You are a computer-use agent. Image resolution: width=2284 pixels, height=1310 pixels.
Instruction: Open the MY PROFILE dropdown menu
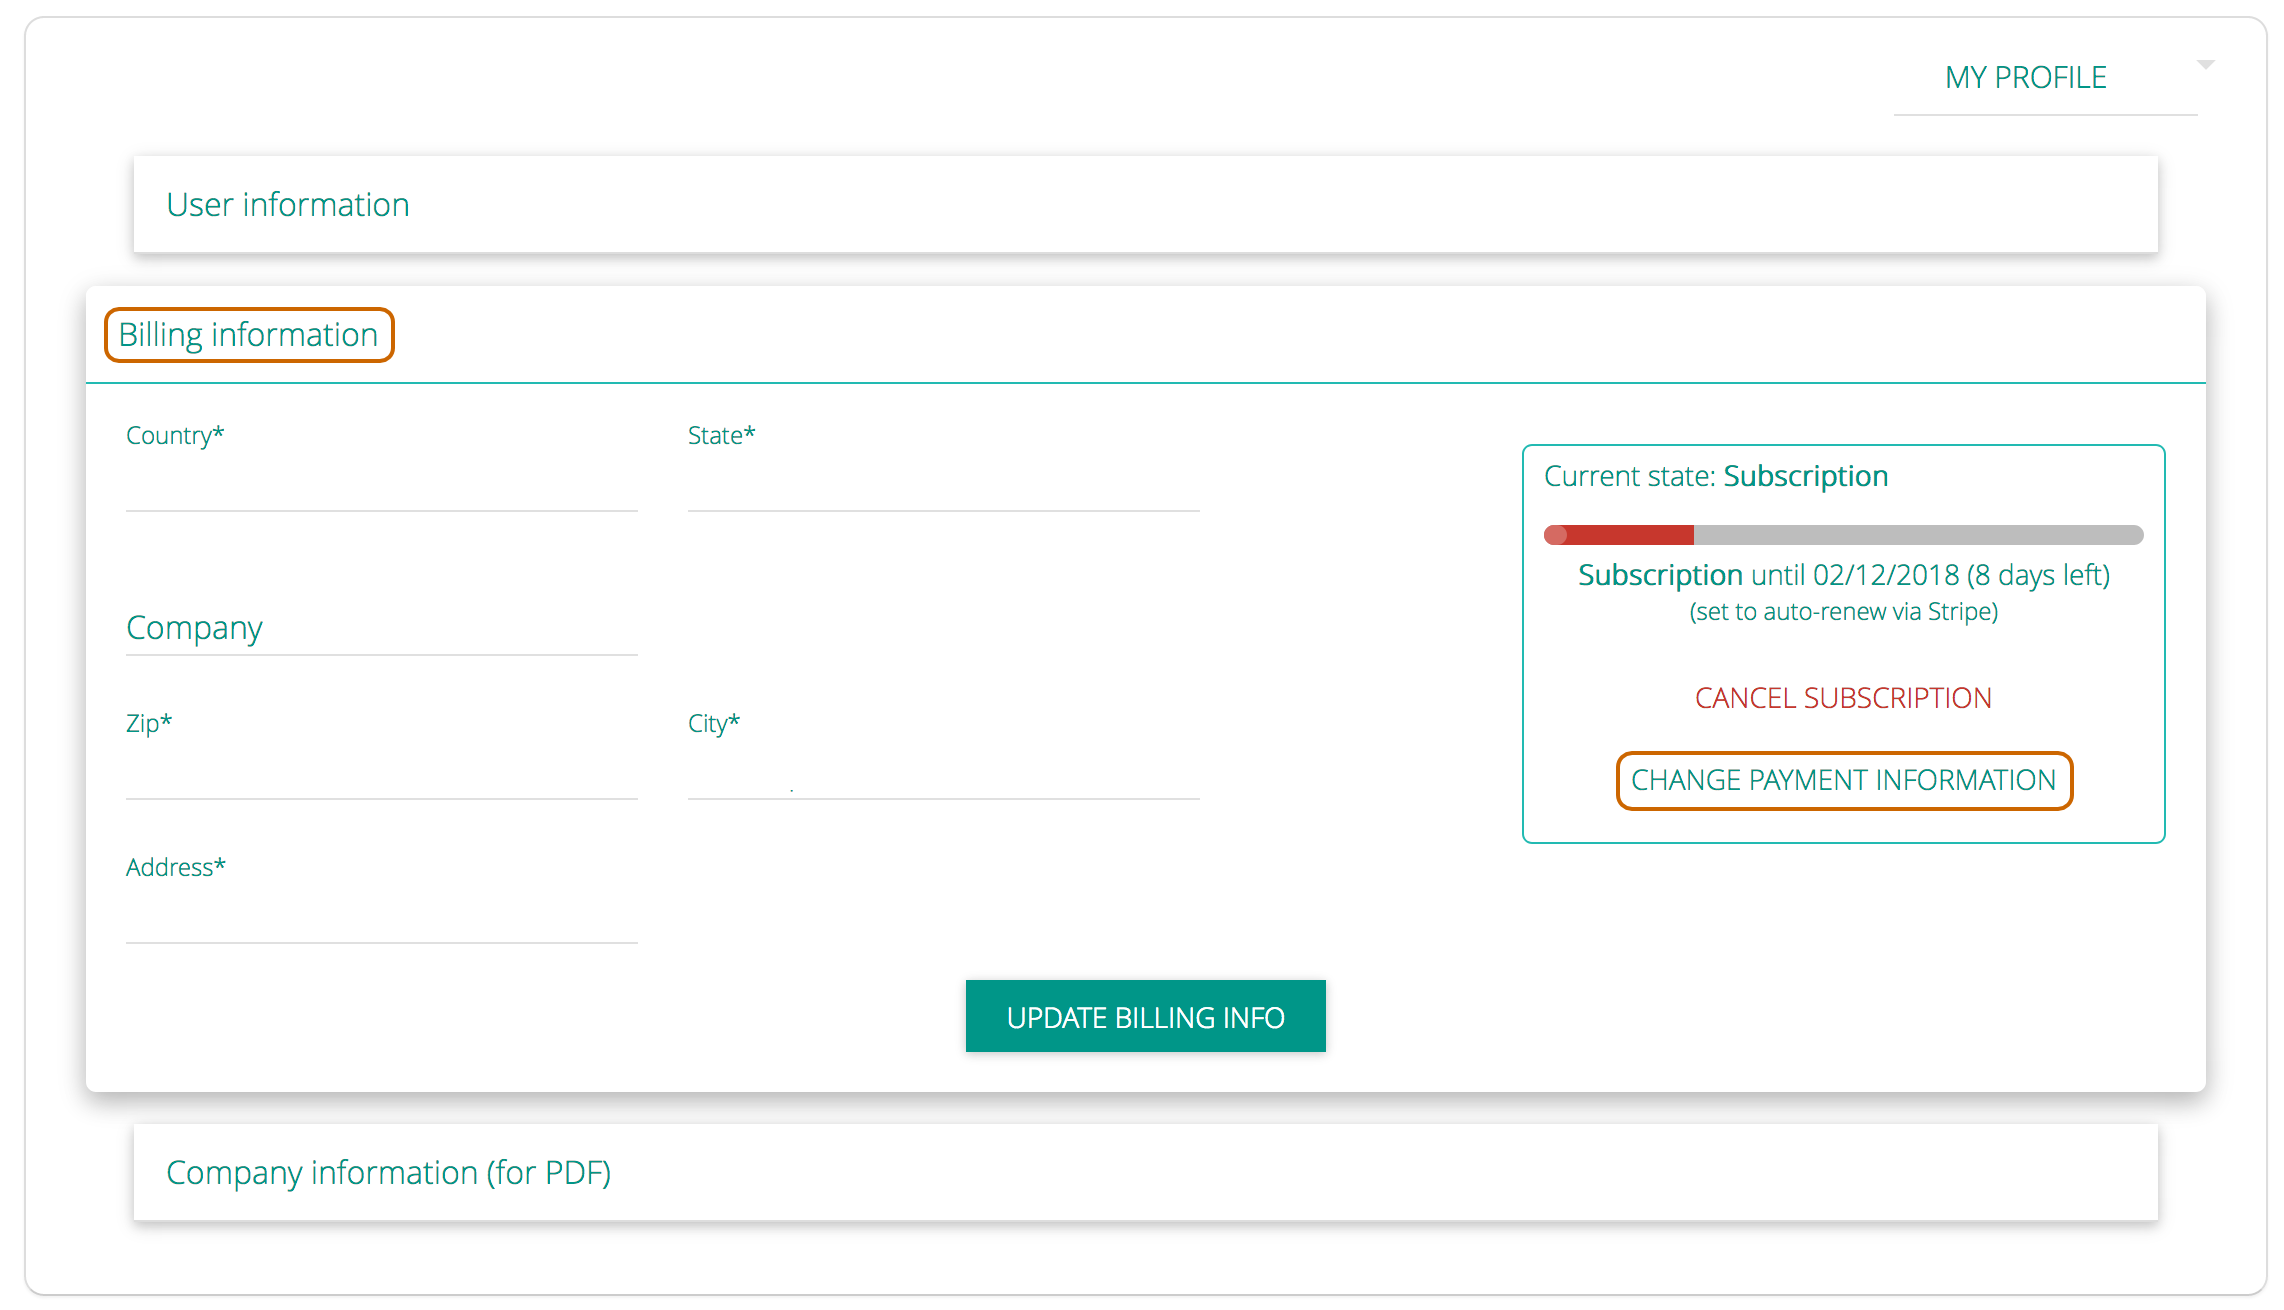tap(2045, 78)
